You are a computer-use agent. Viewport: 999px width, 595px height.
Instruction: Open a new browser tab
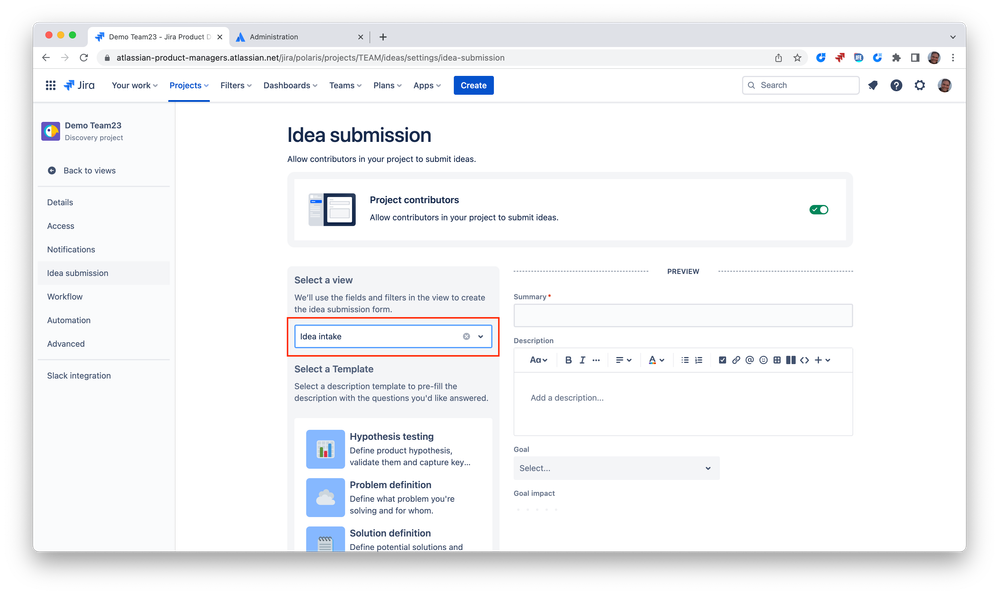click(x=383, y=37)
